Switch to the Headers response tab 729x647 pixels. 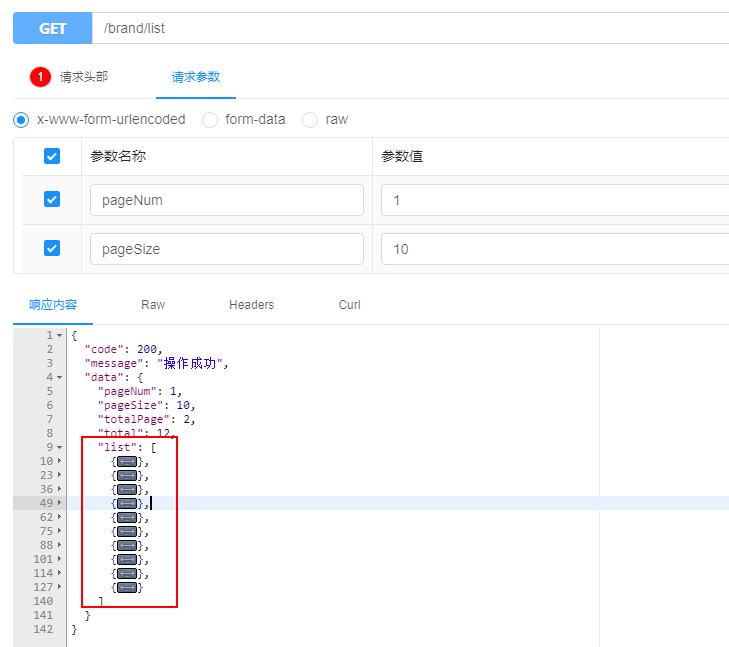[x=252, y=305]
